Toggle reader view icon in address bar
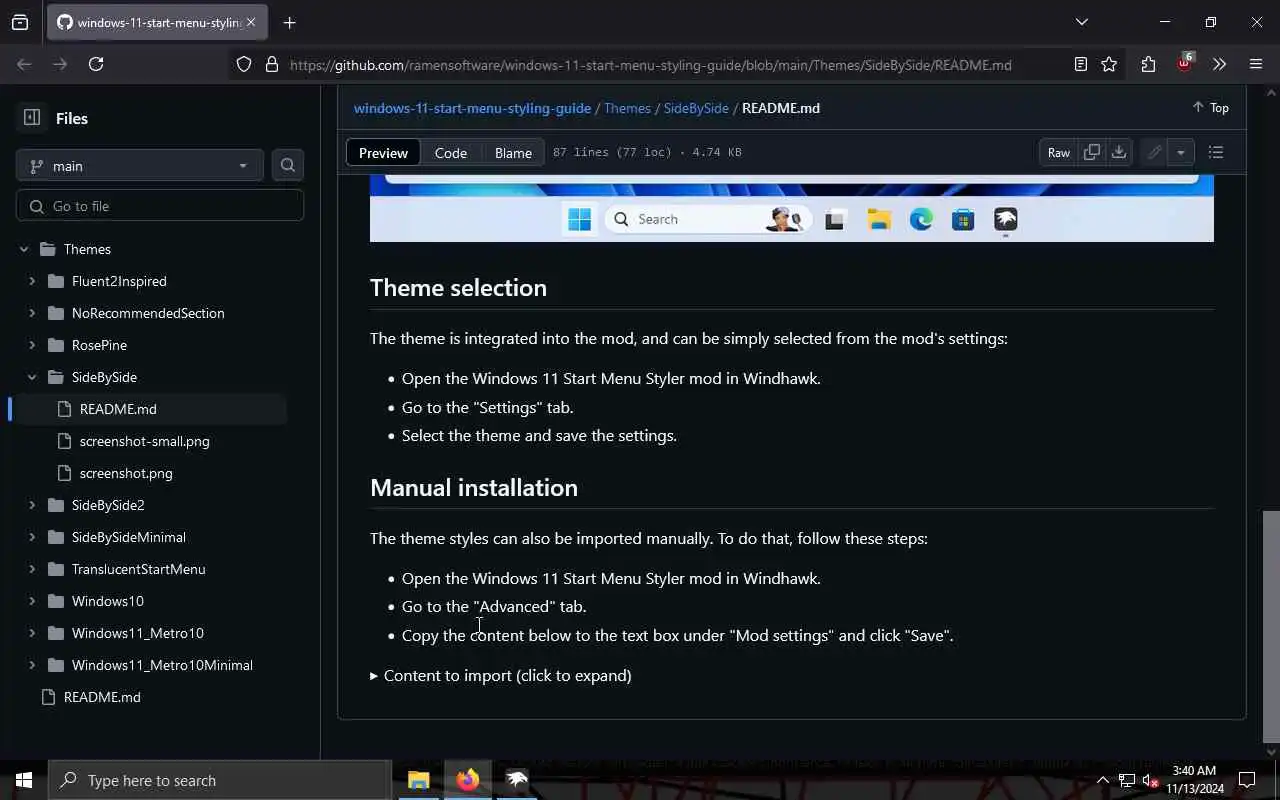This screenshot has width=1280, height=800. click(1081, 64)
